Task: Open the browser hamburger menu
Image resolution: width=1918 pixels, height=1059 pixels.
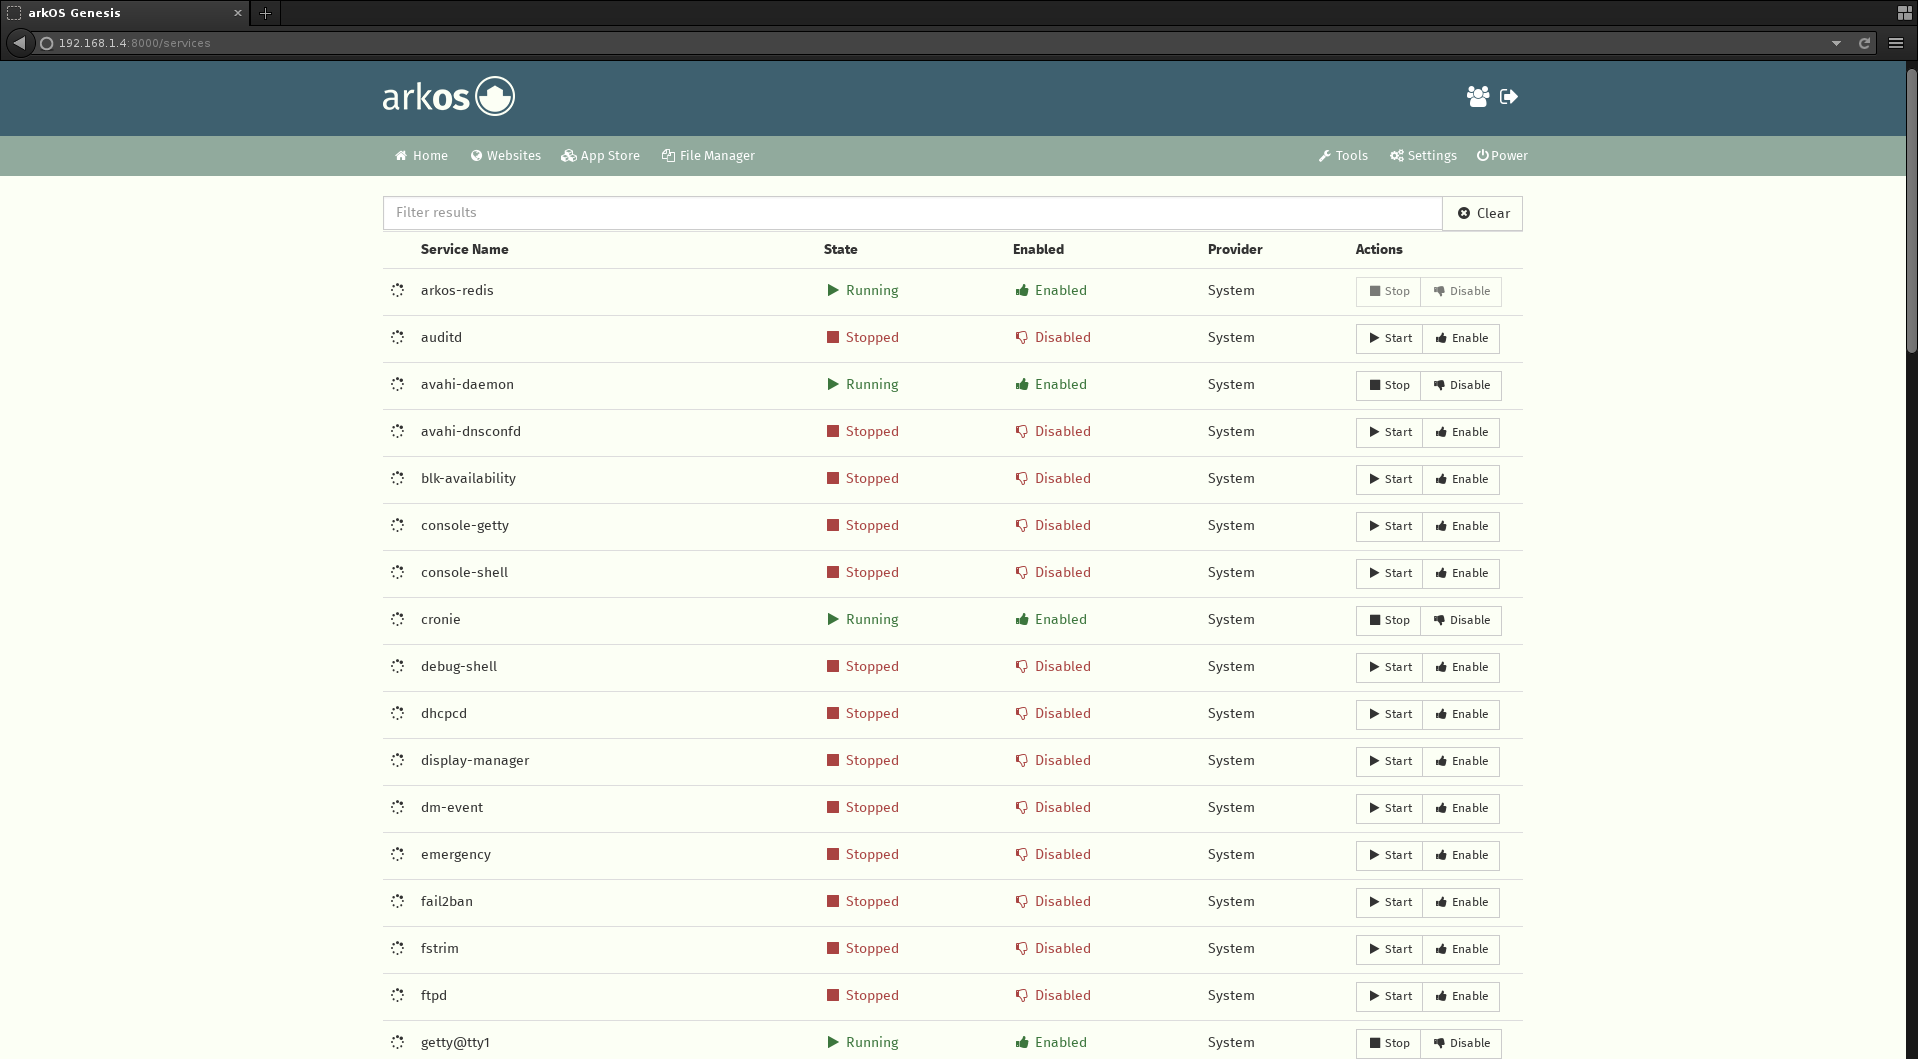Action: click(x=1895, y=43)
